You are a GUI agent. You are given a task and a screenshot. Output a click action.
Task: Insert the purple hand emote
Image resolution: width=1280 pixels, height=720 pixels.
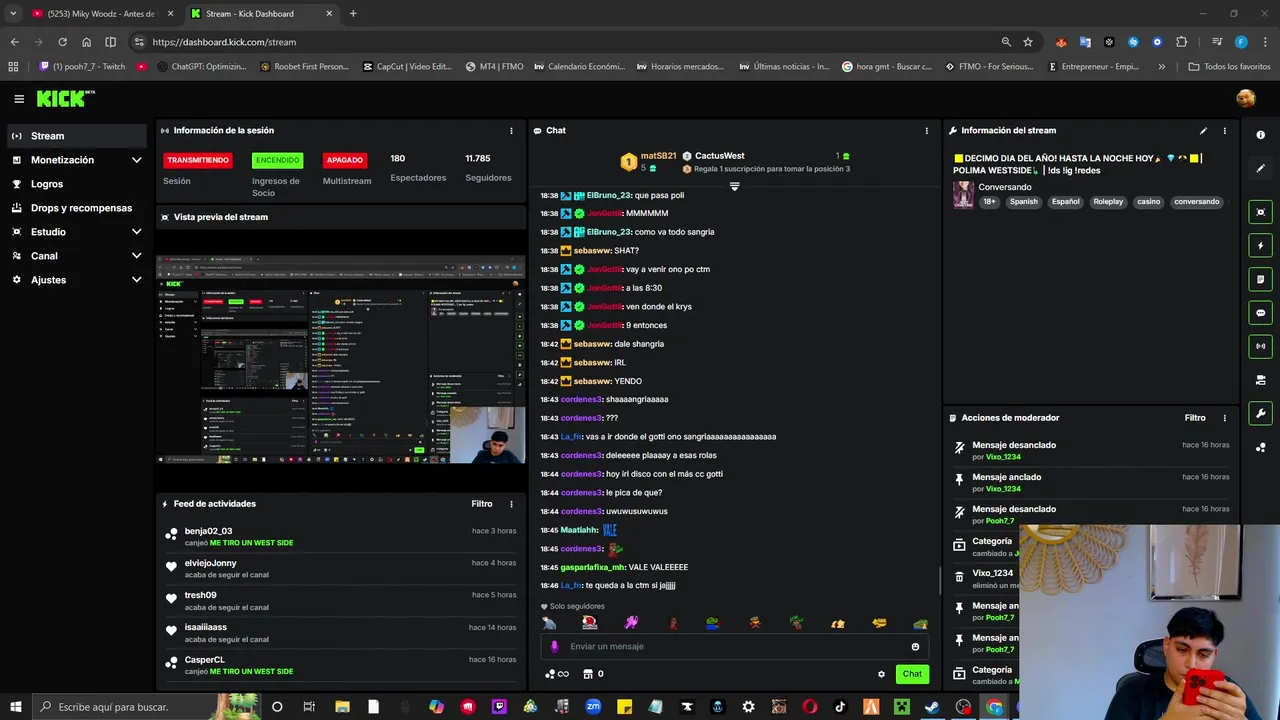pos(631,623)
